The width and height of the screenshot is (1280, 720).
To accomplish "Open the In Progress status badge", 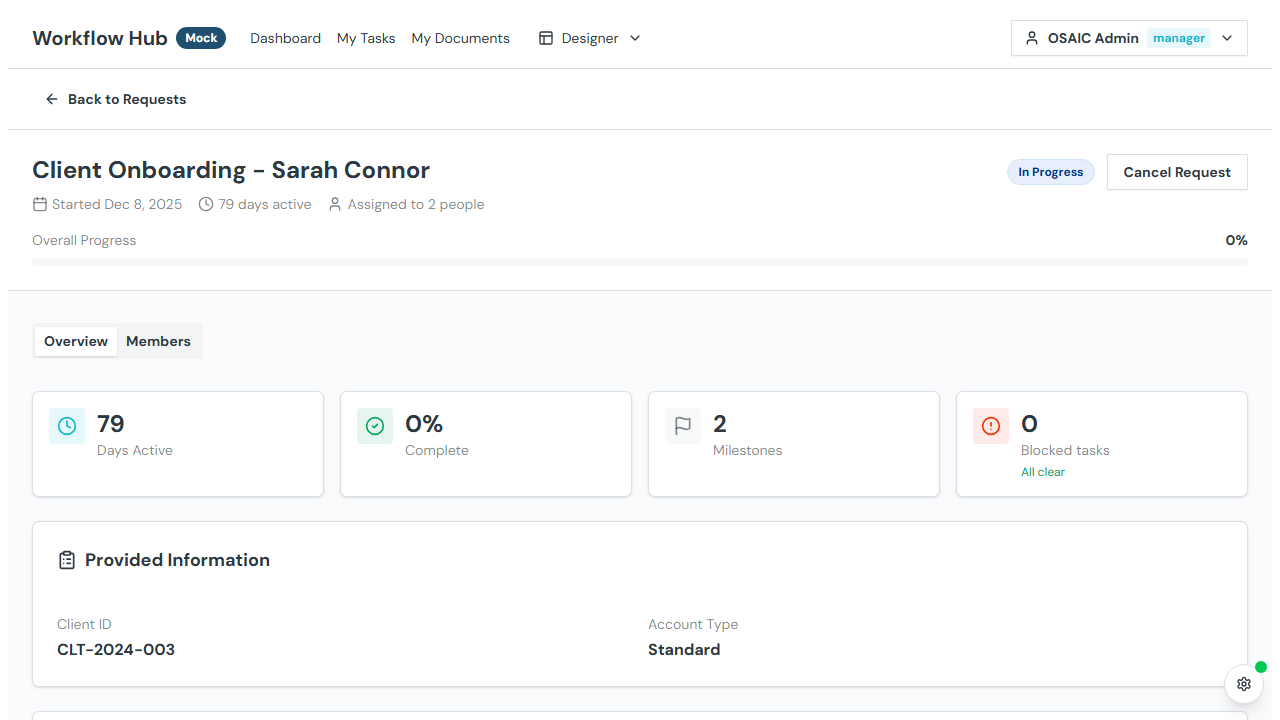I will pos(1050,172).
